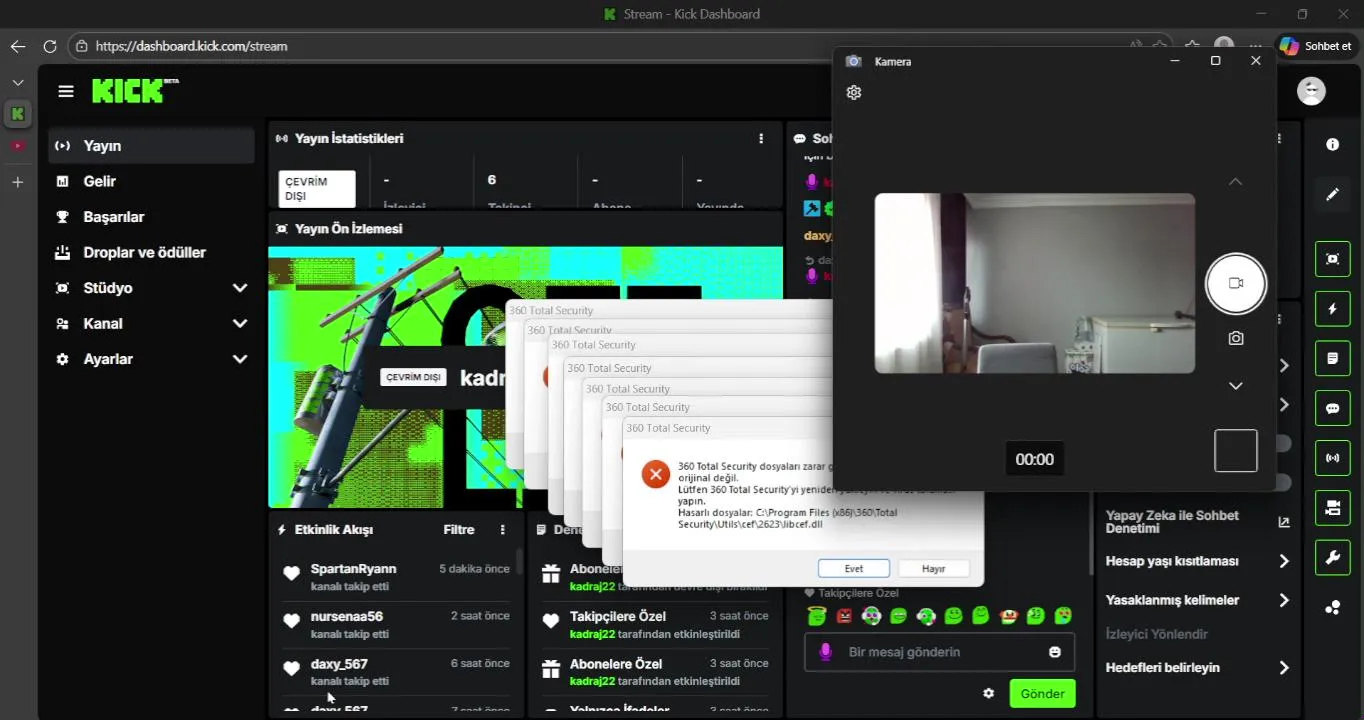Click nursenaa56 in activity feed
This screenshot has width=1364, height=720.
pos(346,616)
